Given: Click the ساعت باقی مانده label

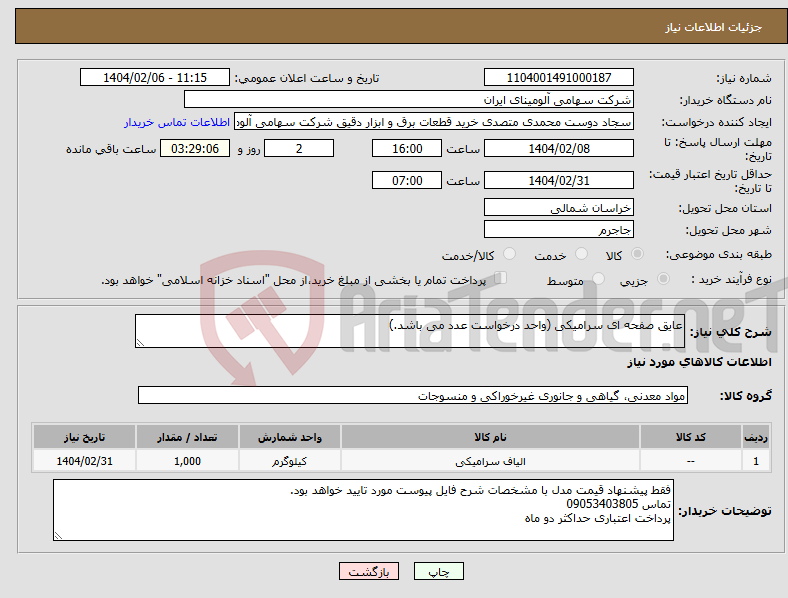Looking at the screenshot, I should coord(111,149).
